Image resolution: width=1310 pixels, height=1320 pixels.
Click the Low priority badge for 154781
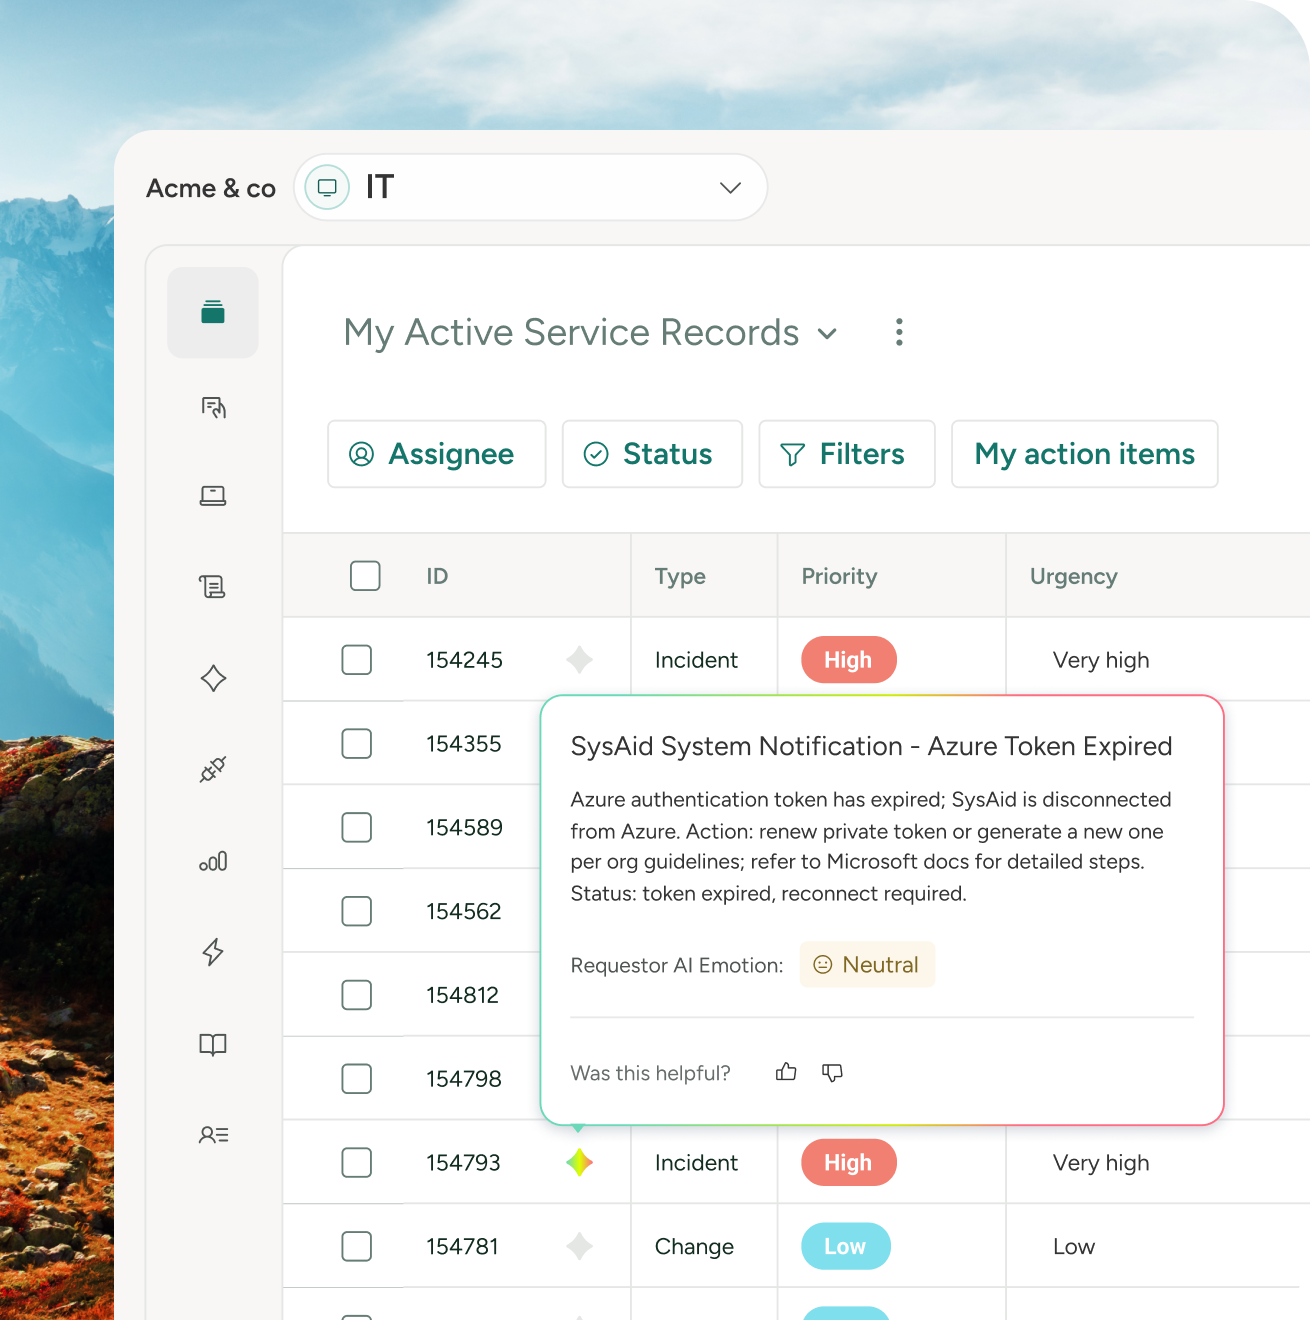845,1246
